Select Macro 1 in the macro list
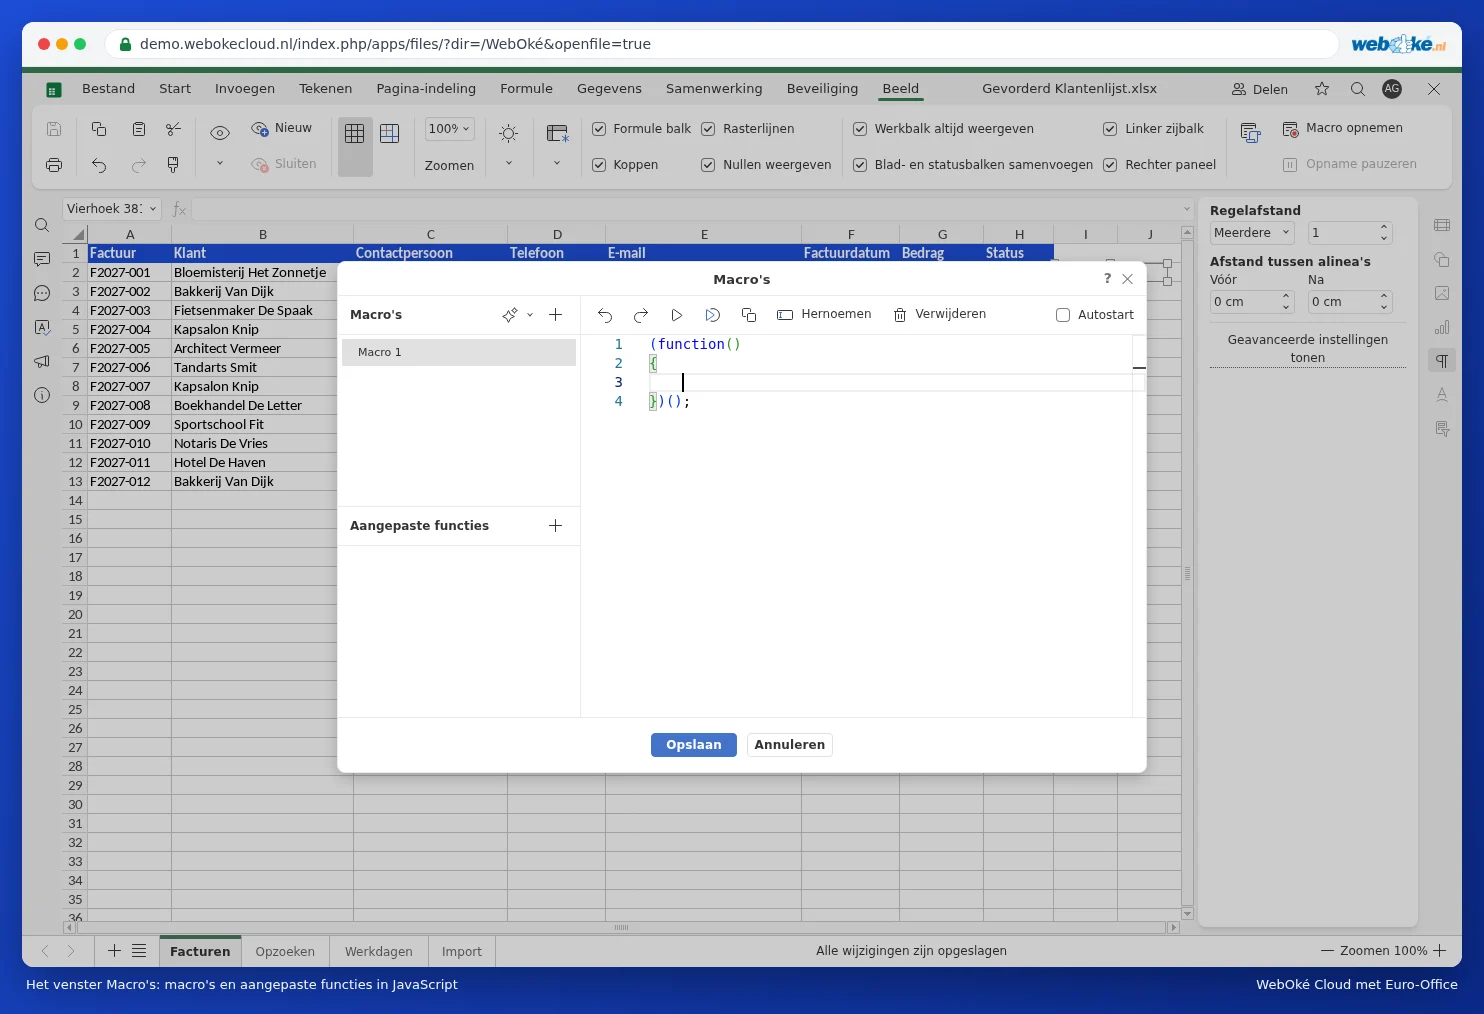This screenshot has width=1484, height=1014. (x=459, y=352)
